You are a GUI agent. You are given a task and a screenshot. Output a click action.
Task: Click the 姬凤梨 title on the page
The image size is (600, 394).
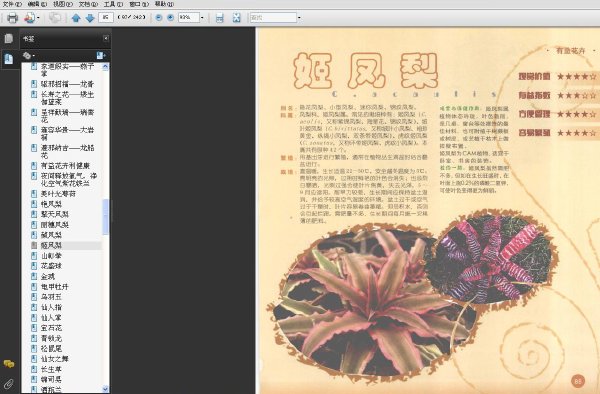[x=366, y=71]
